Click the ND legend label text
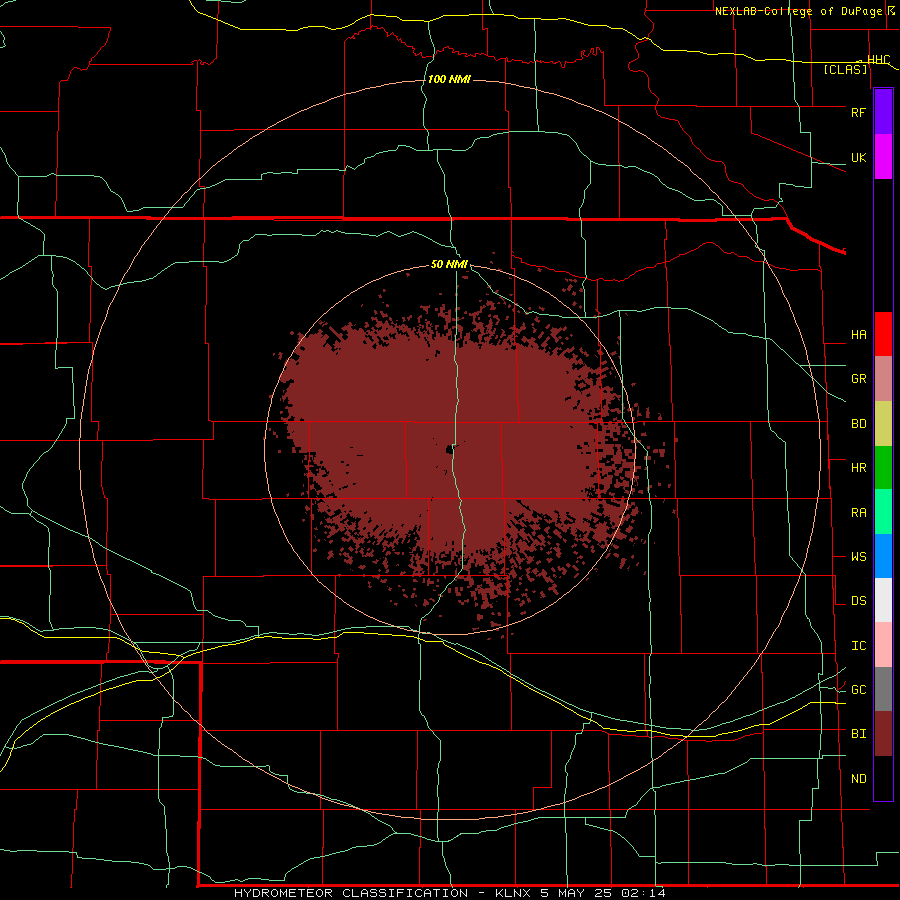Screen dimensions: 900x900 858,779
